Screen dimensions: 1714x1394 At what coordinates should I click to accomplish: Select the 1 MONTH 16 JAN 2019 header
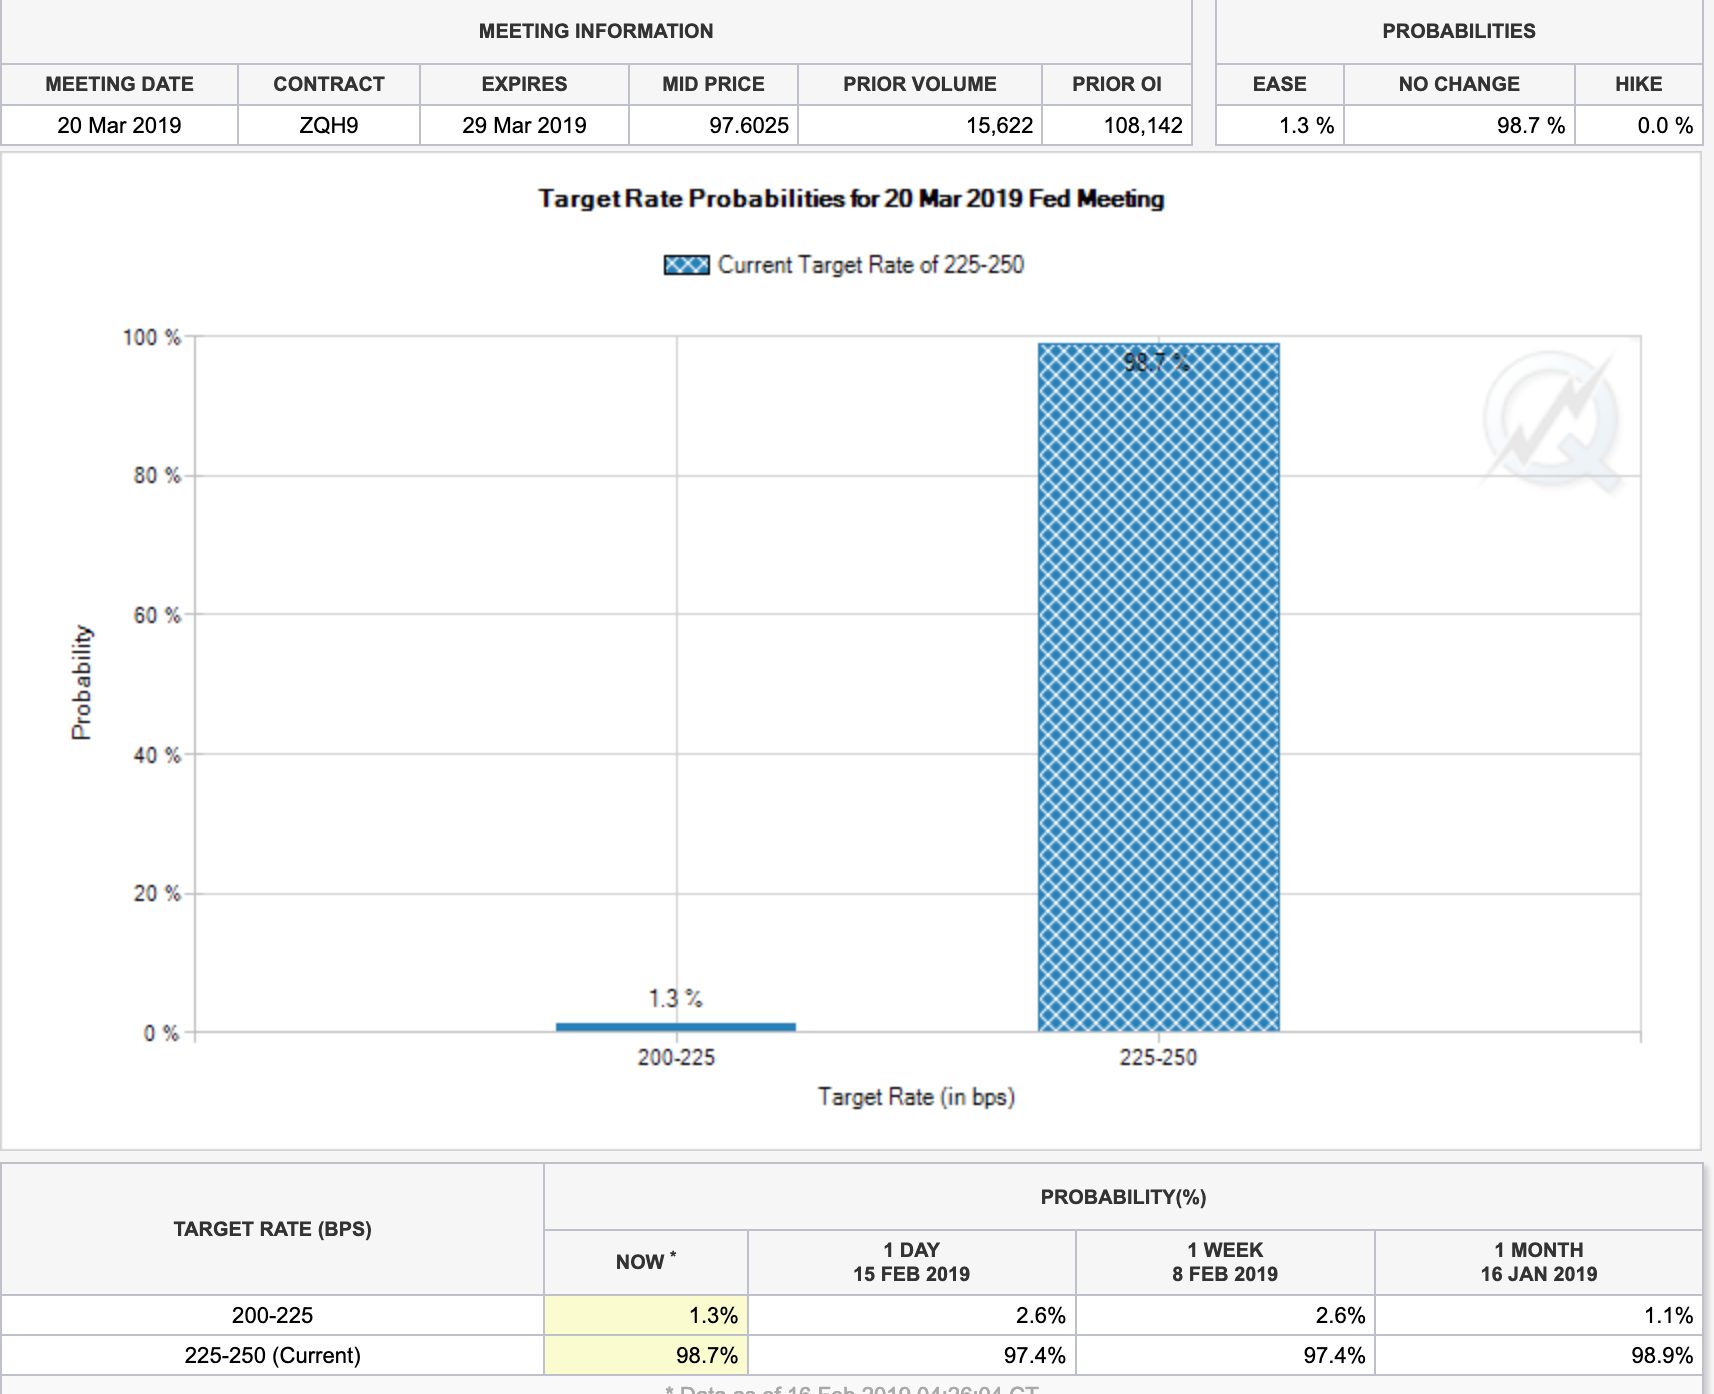tap(1538, 1261)
